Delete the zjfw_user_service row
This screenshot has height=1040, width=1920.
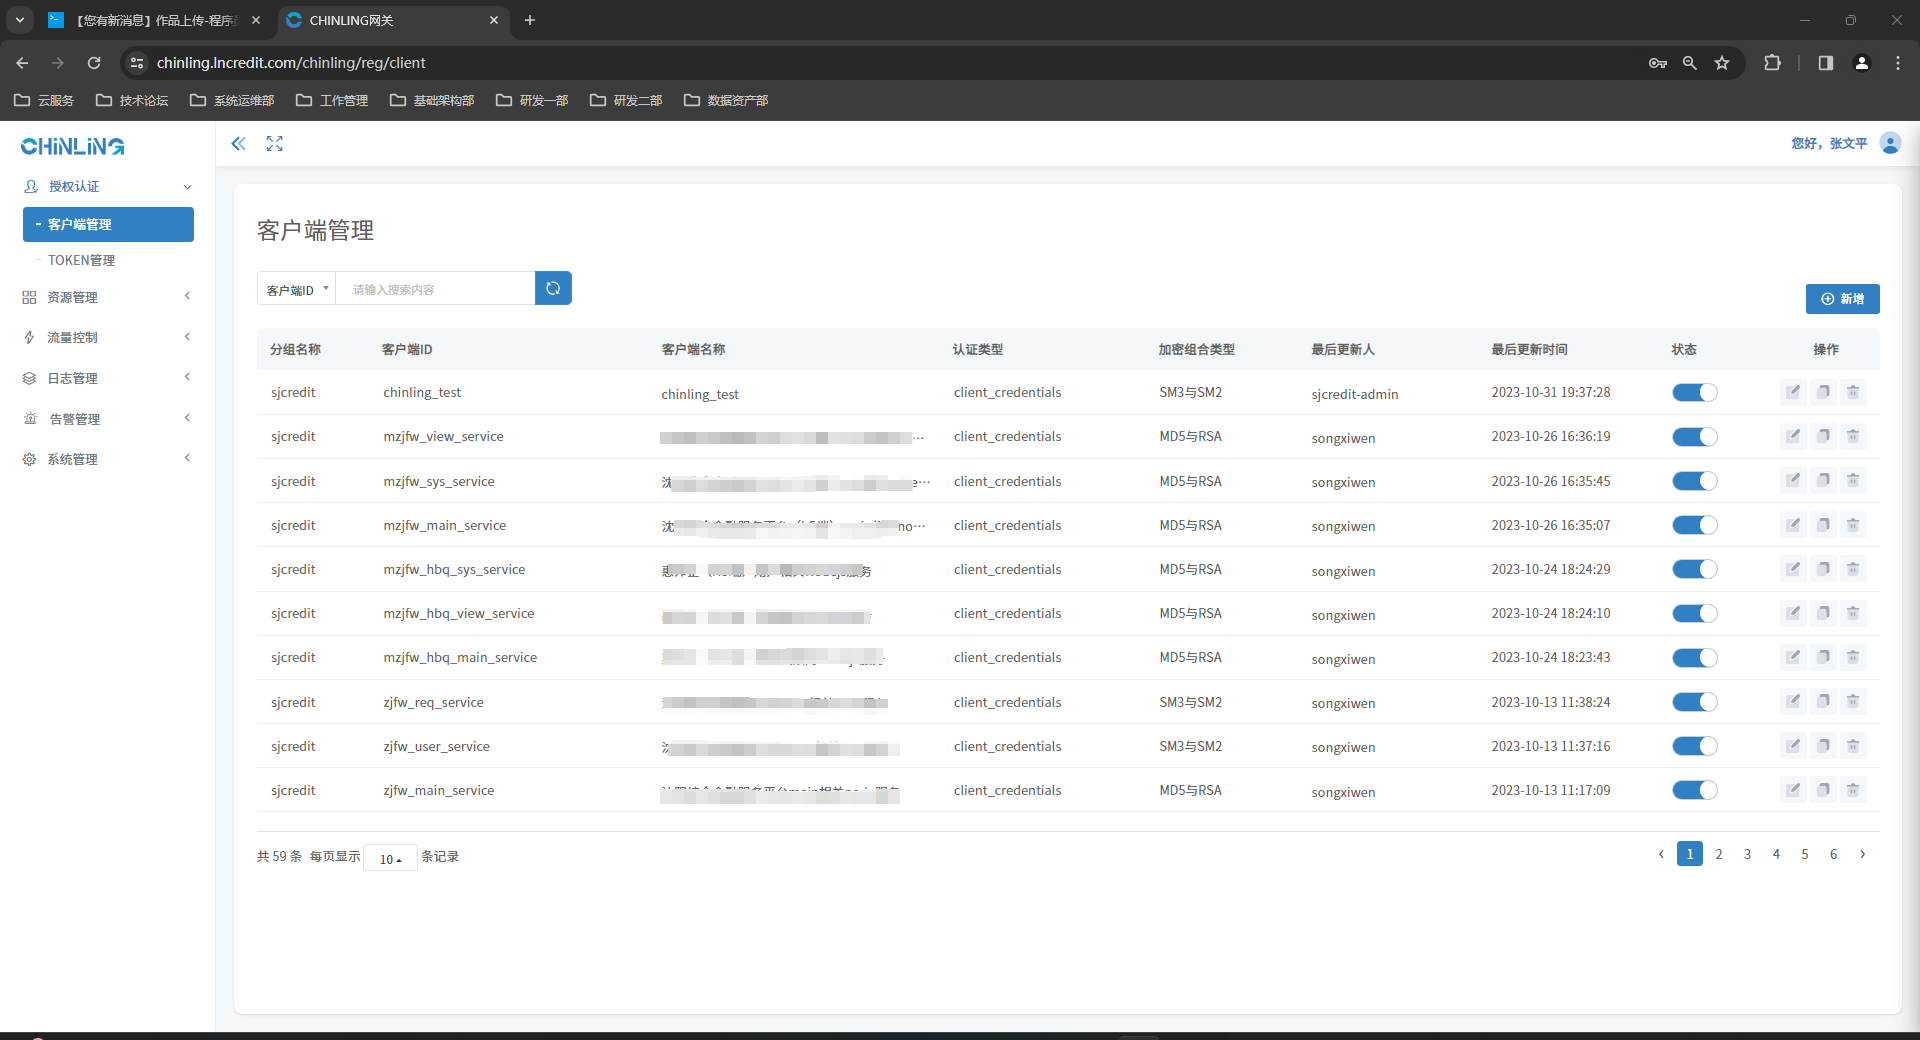pos(1853,746)
